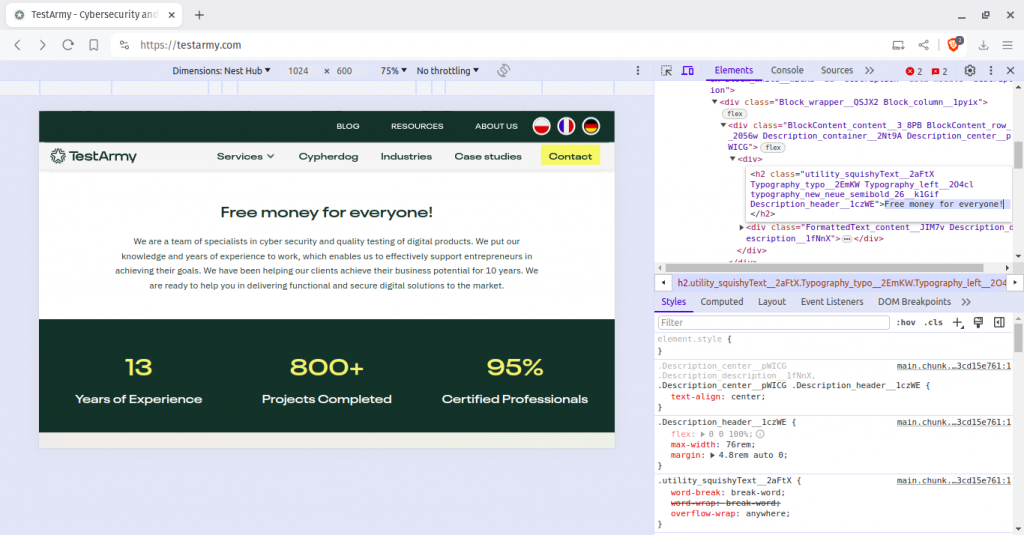Toggle the device toolbar icon
Image resolution: width=1024 pixels, height=535 pixels.
click(x=688, y=71)
